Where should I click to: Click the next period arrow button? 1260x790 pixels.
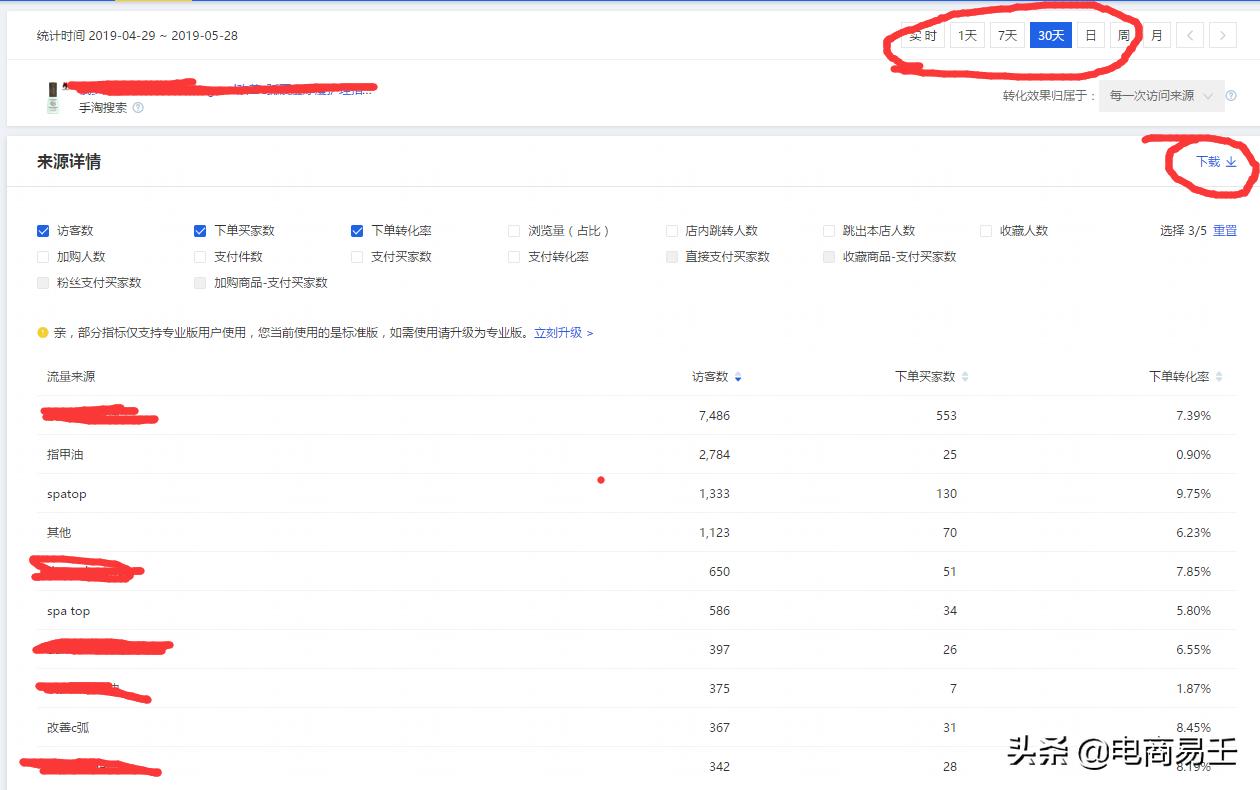point(1222,36)
